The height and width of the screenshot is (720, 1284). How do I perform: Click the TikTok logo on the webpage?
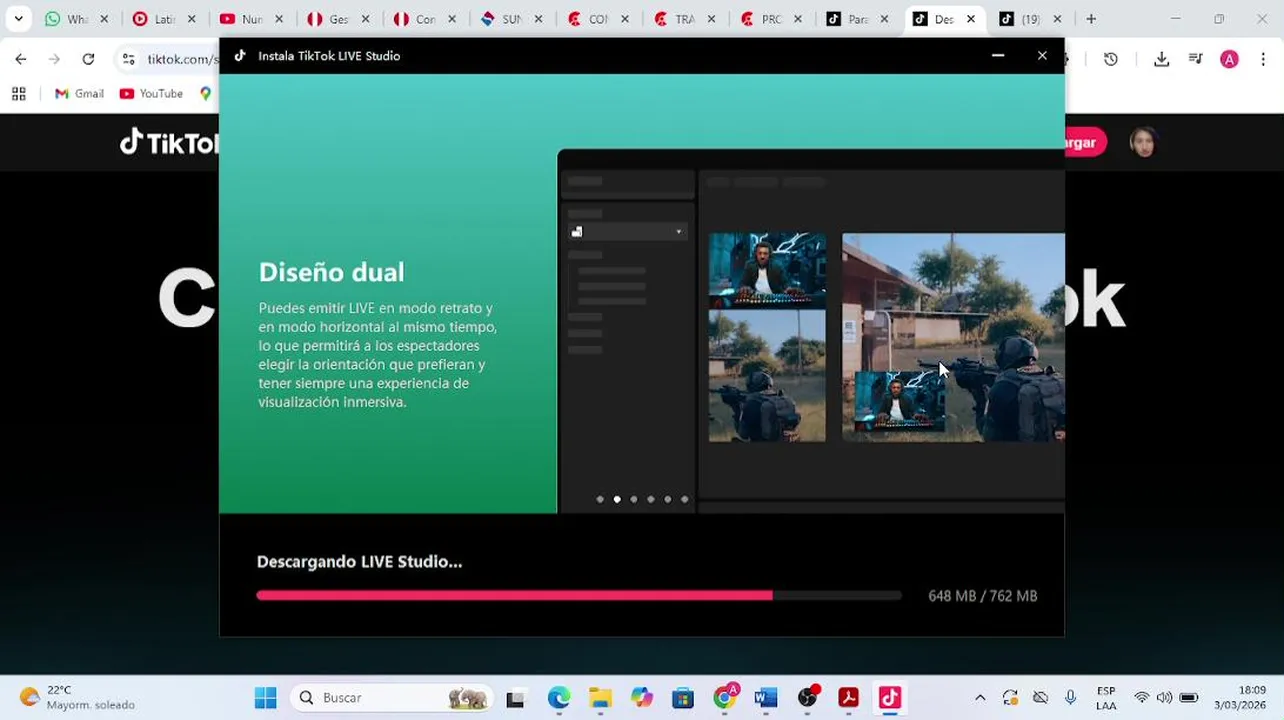click(x=169, y=142)
